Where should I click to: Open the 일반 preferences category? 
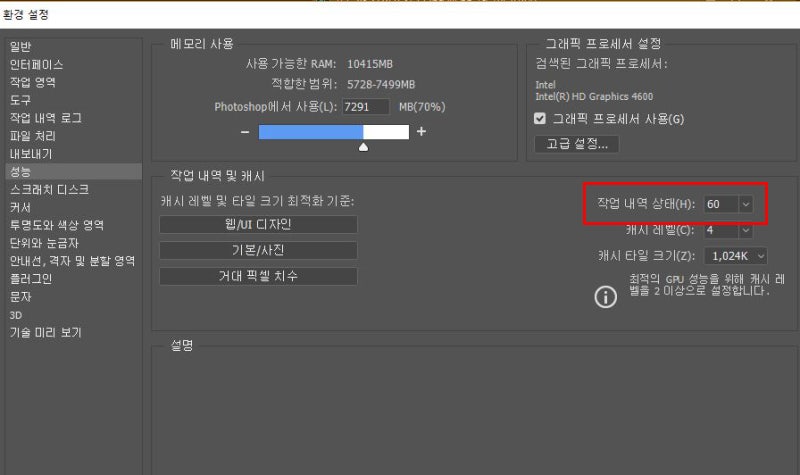point(20,46)
